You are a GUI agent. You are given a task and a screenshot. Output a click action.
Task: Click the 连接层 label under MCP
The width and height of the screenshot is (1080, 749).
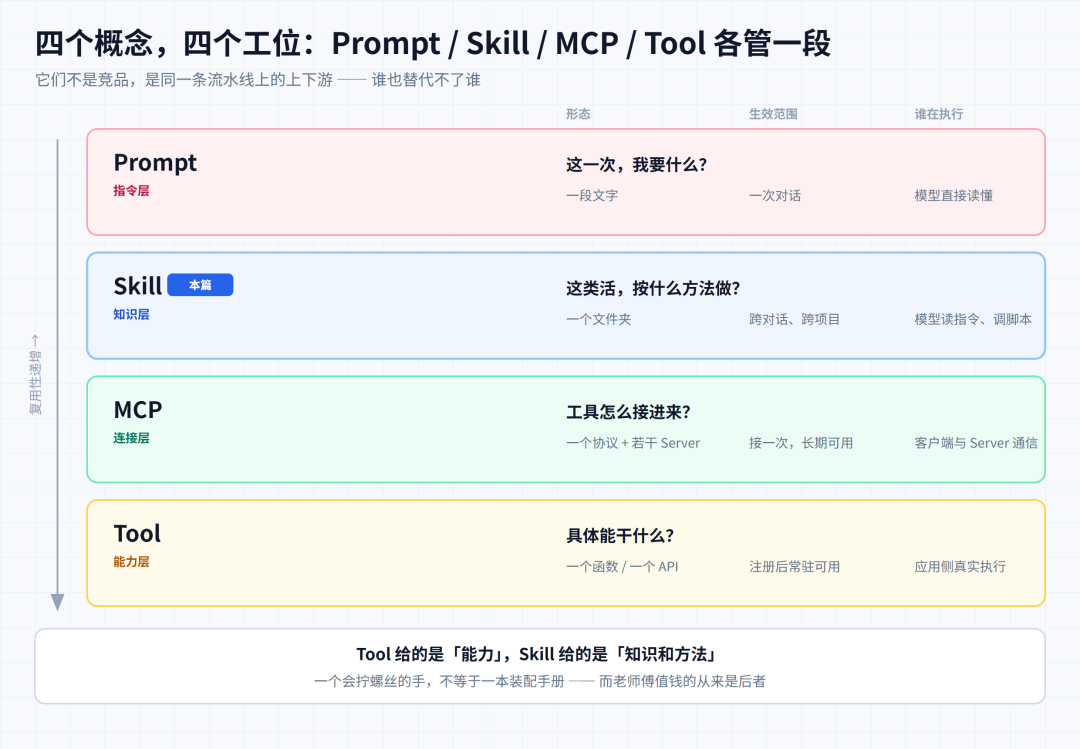[x=132, y=438]
